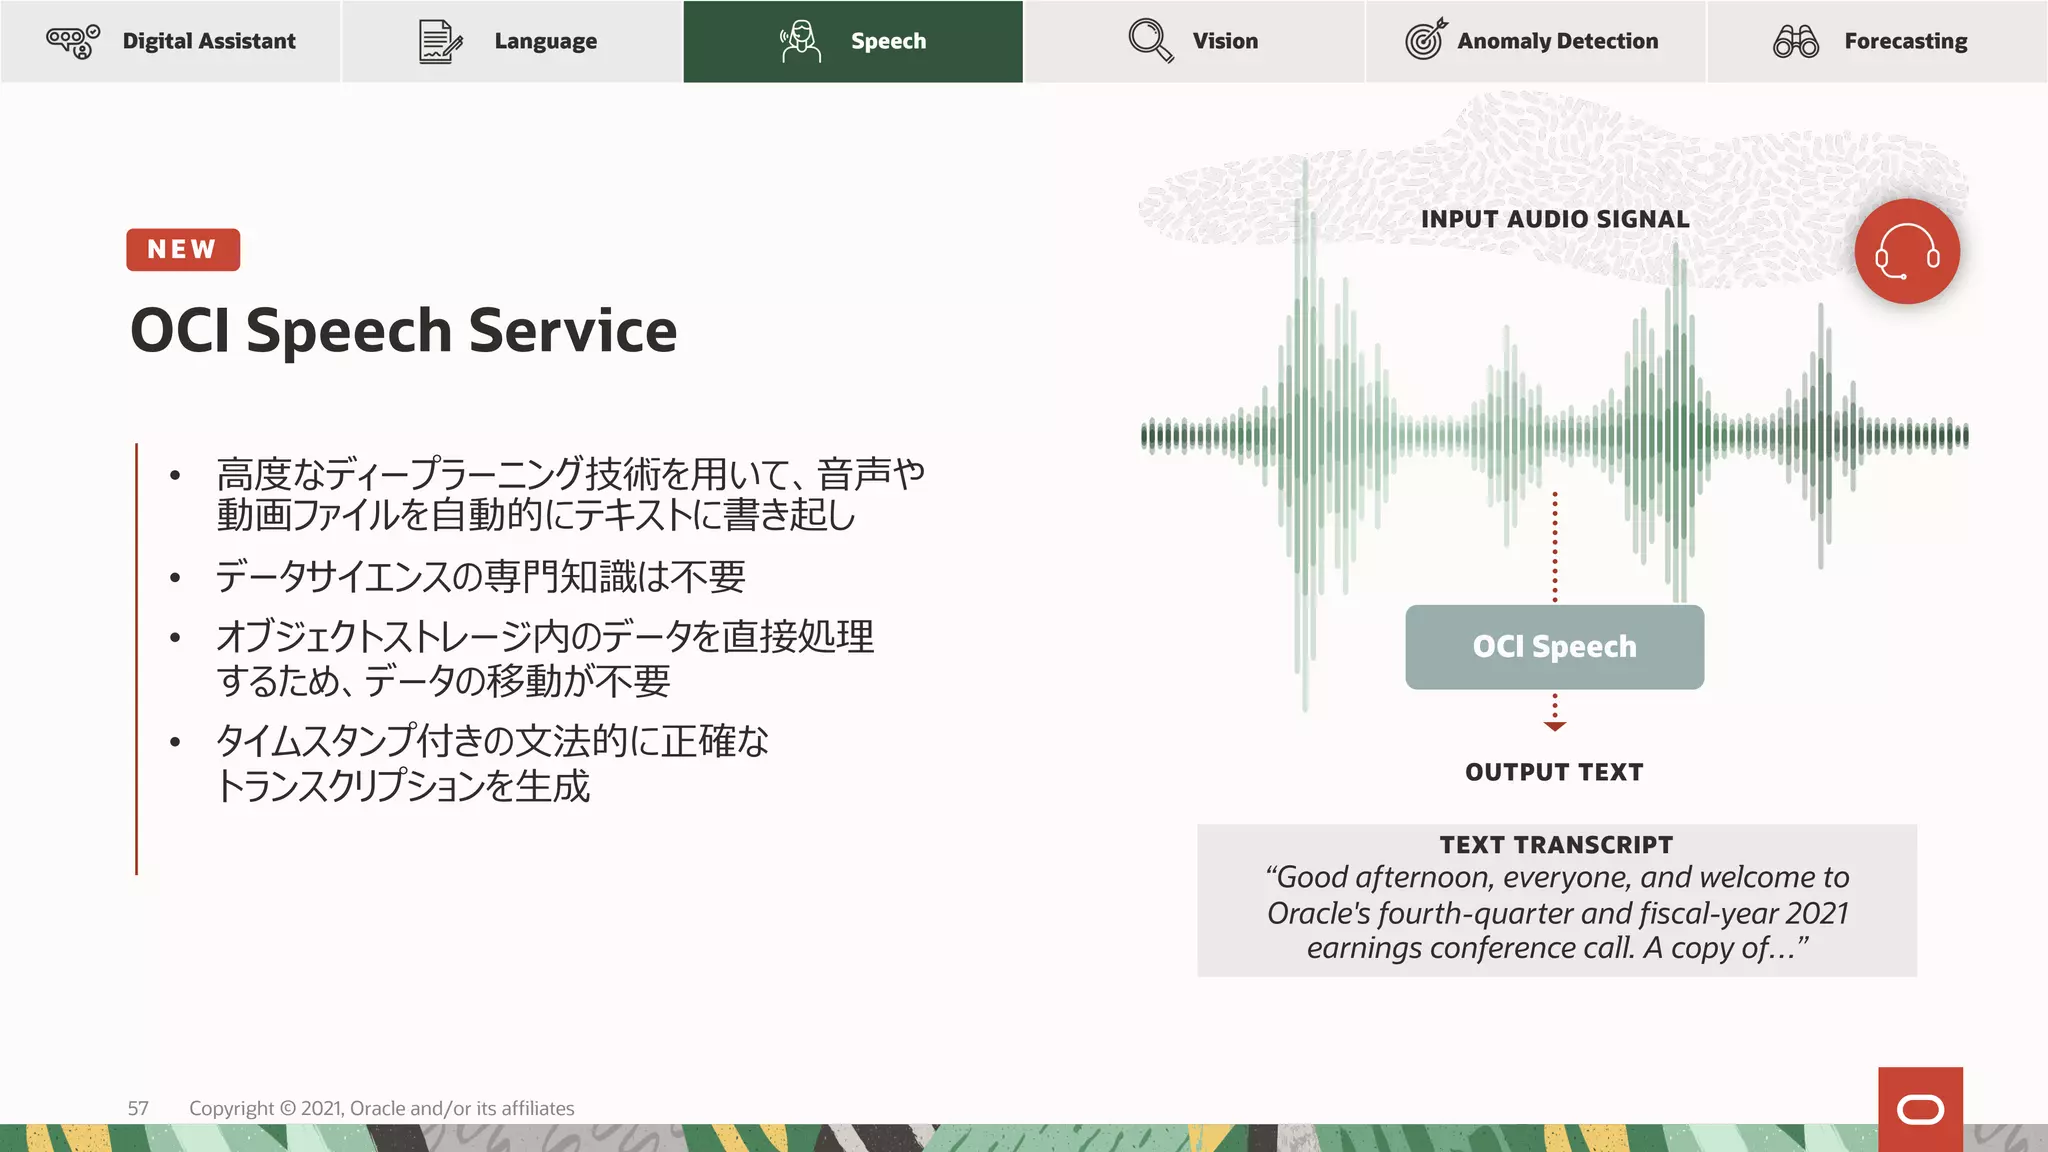The height and width of the screenshot is (1152, 2048).
Task: Click the red NEW badge
Action: coord(183,249)
